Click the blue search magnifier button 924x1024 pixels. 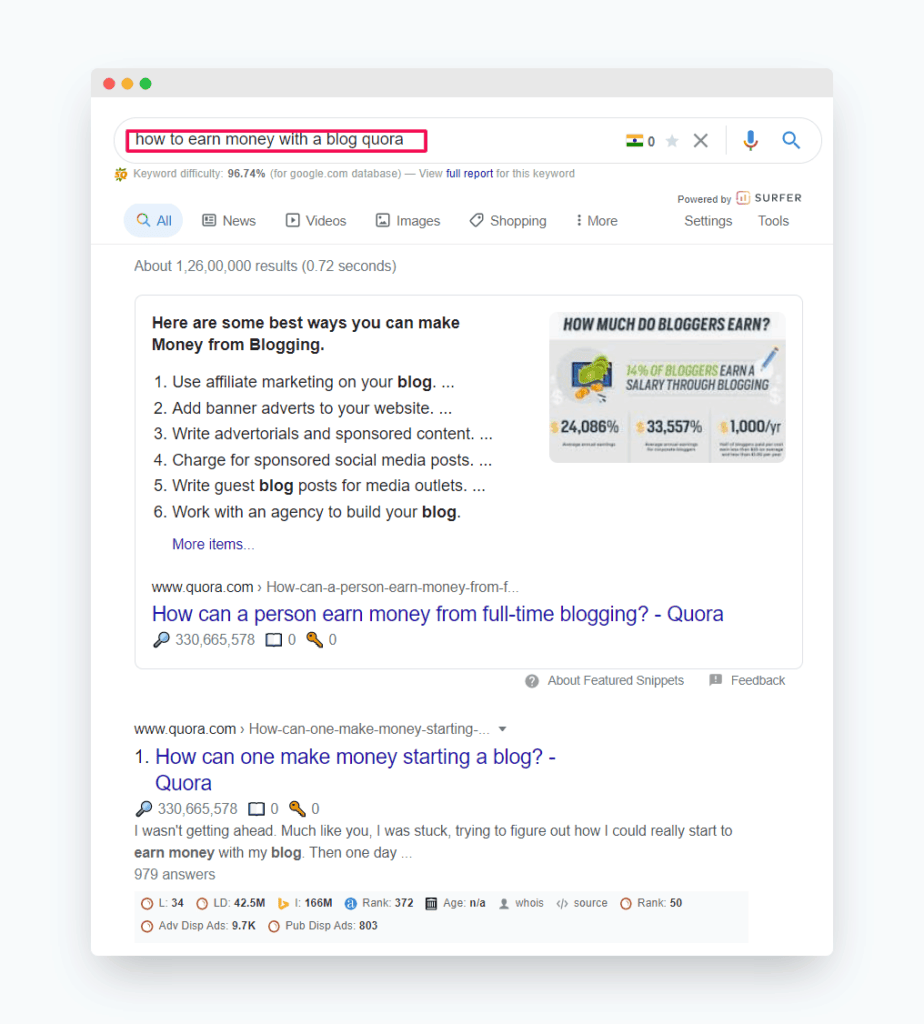pos(791,140)
